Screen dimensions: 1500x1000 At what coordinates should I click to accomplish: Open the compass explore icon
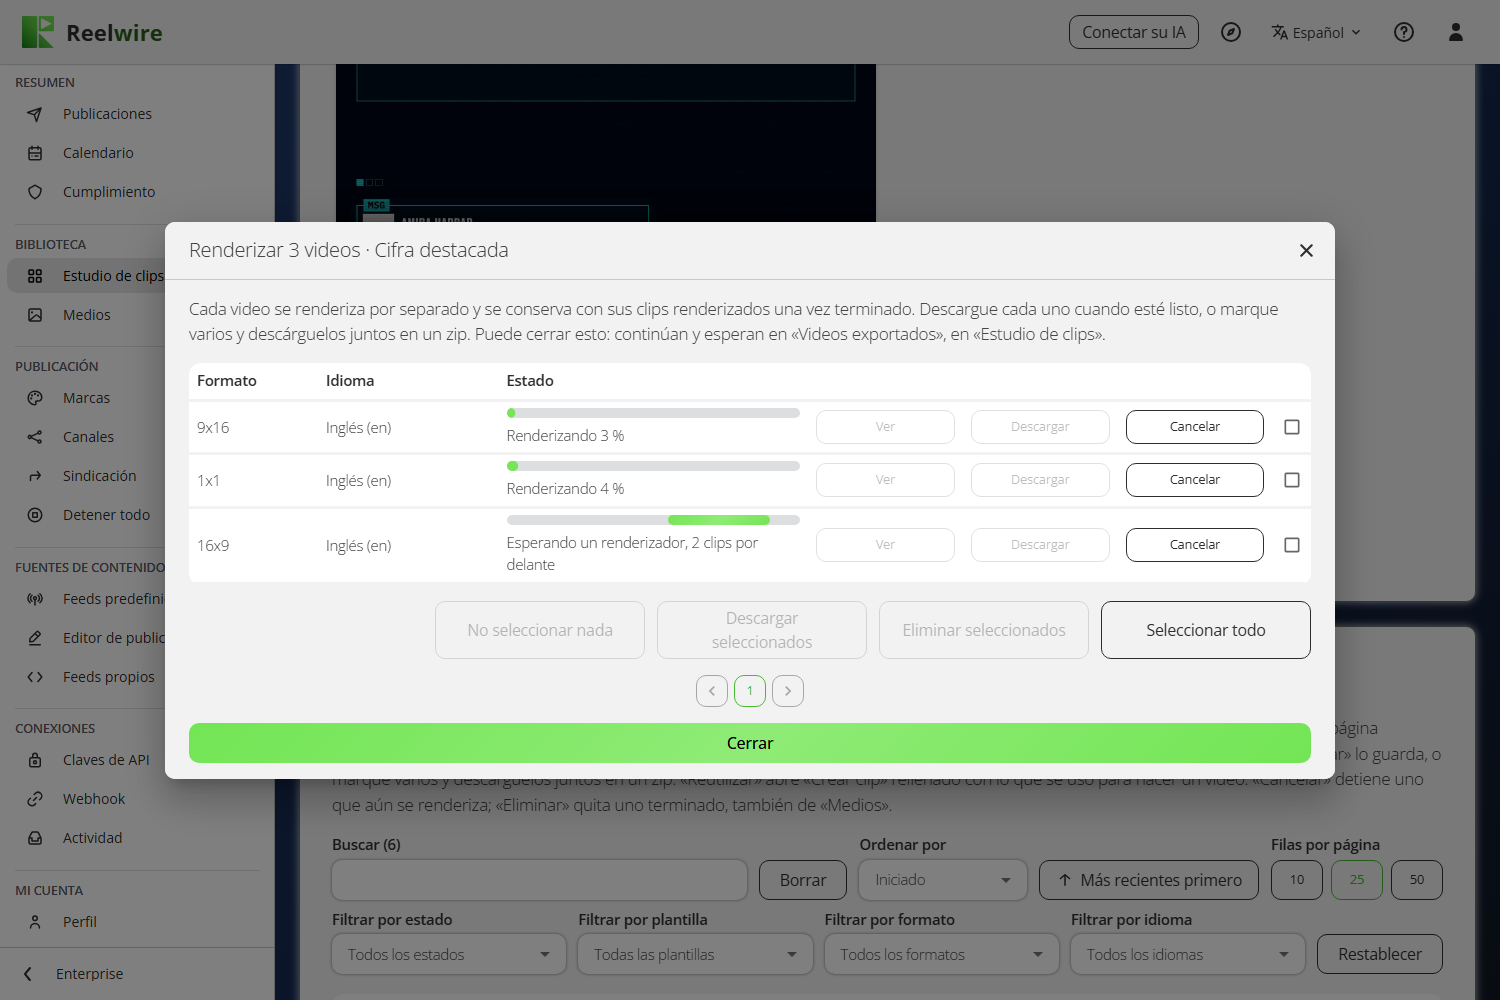click(1231, 32)
